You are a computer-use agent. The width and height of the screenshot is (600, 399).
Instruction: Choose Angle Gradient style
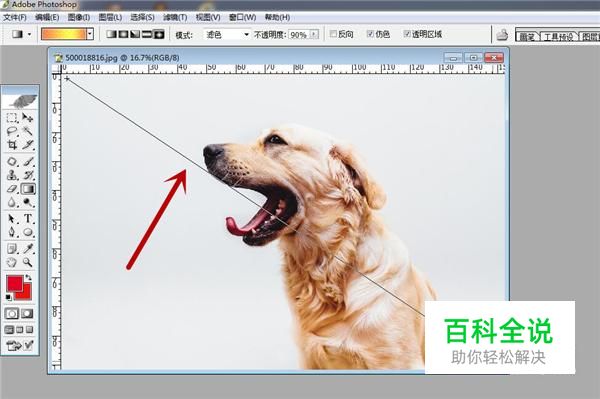[135, 34]
